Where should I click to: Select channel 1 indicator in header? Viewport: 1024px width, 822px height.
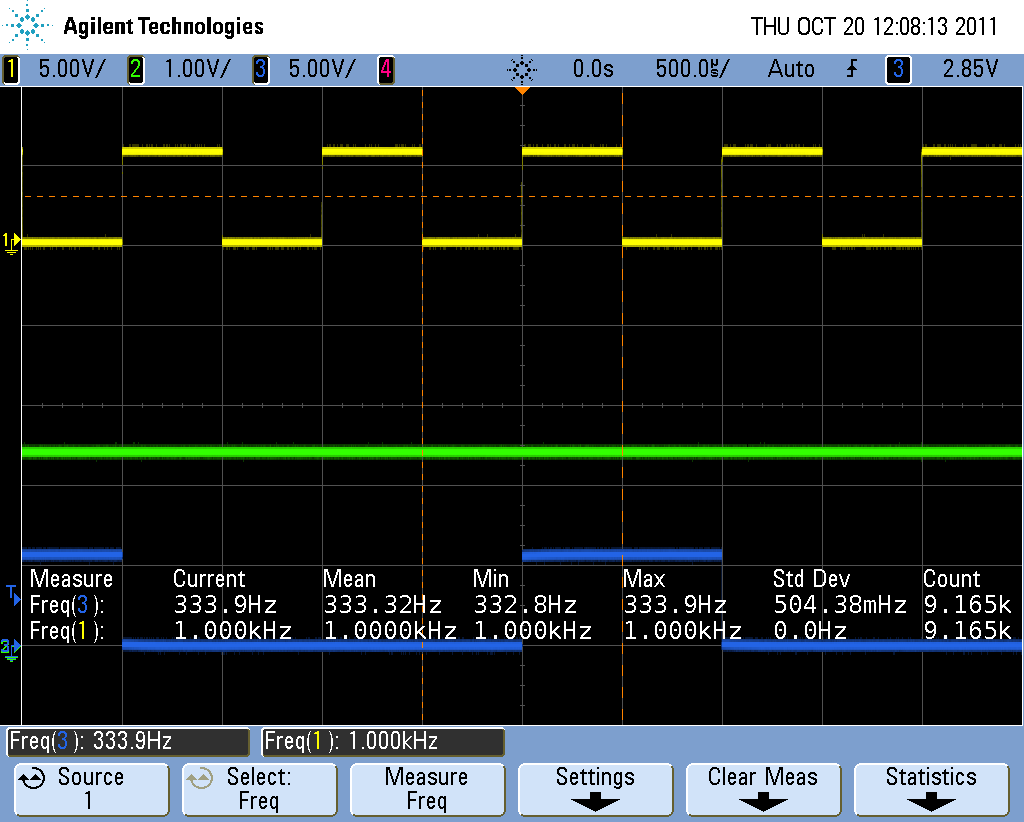pos(11,69)
